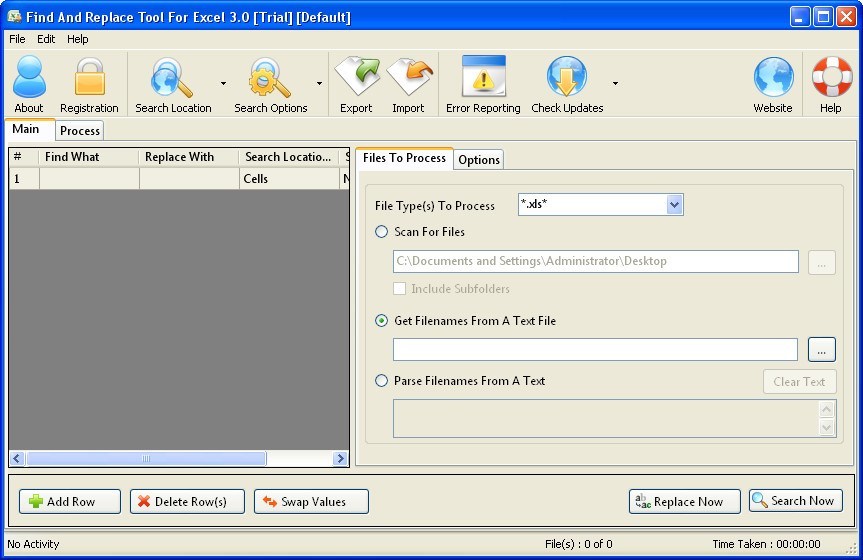Click the text file path input field

[595, 350]
